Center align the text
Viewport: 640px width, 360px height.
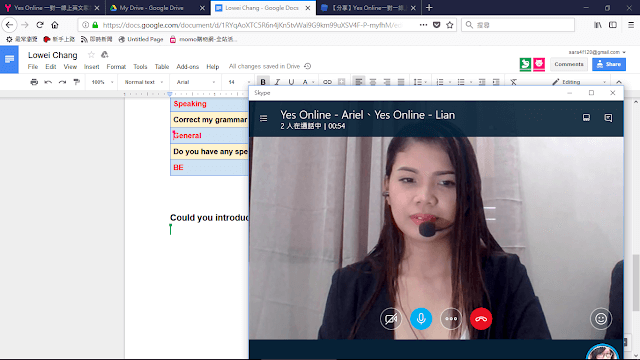[373, 82]
